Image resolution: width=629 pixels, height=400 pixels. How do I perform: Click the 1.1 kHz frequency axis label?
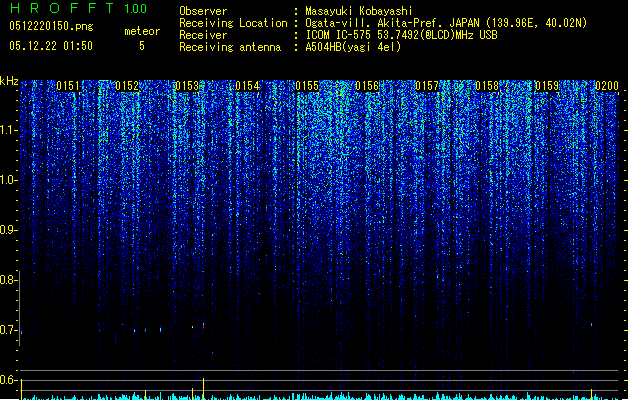8,130
